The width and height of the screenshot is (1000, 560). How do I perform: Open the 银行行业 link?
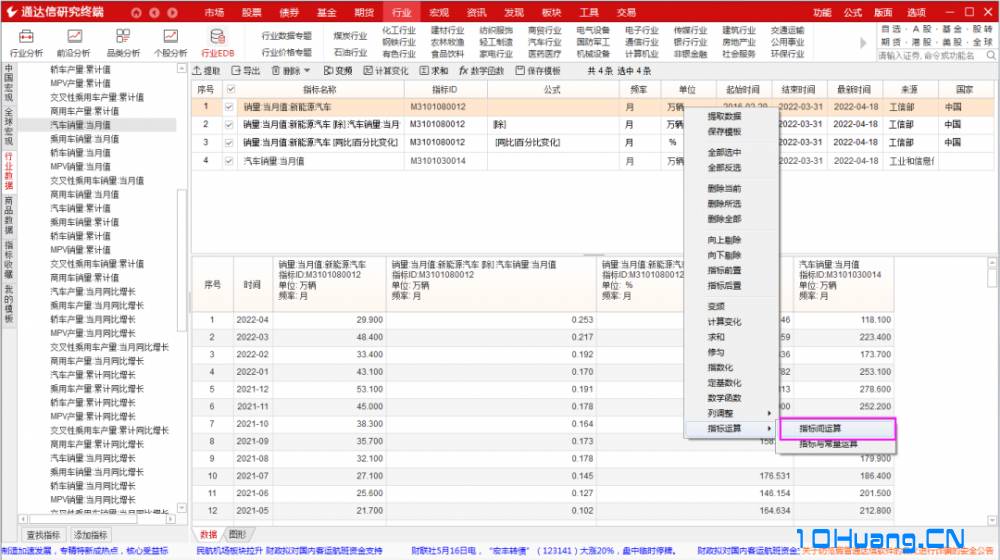(691, 42)
